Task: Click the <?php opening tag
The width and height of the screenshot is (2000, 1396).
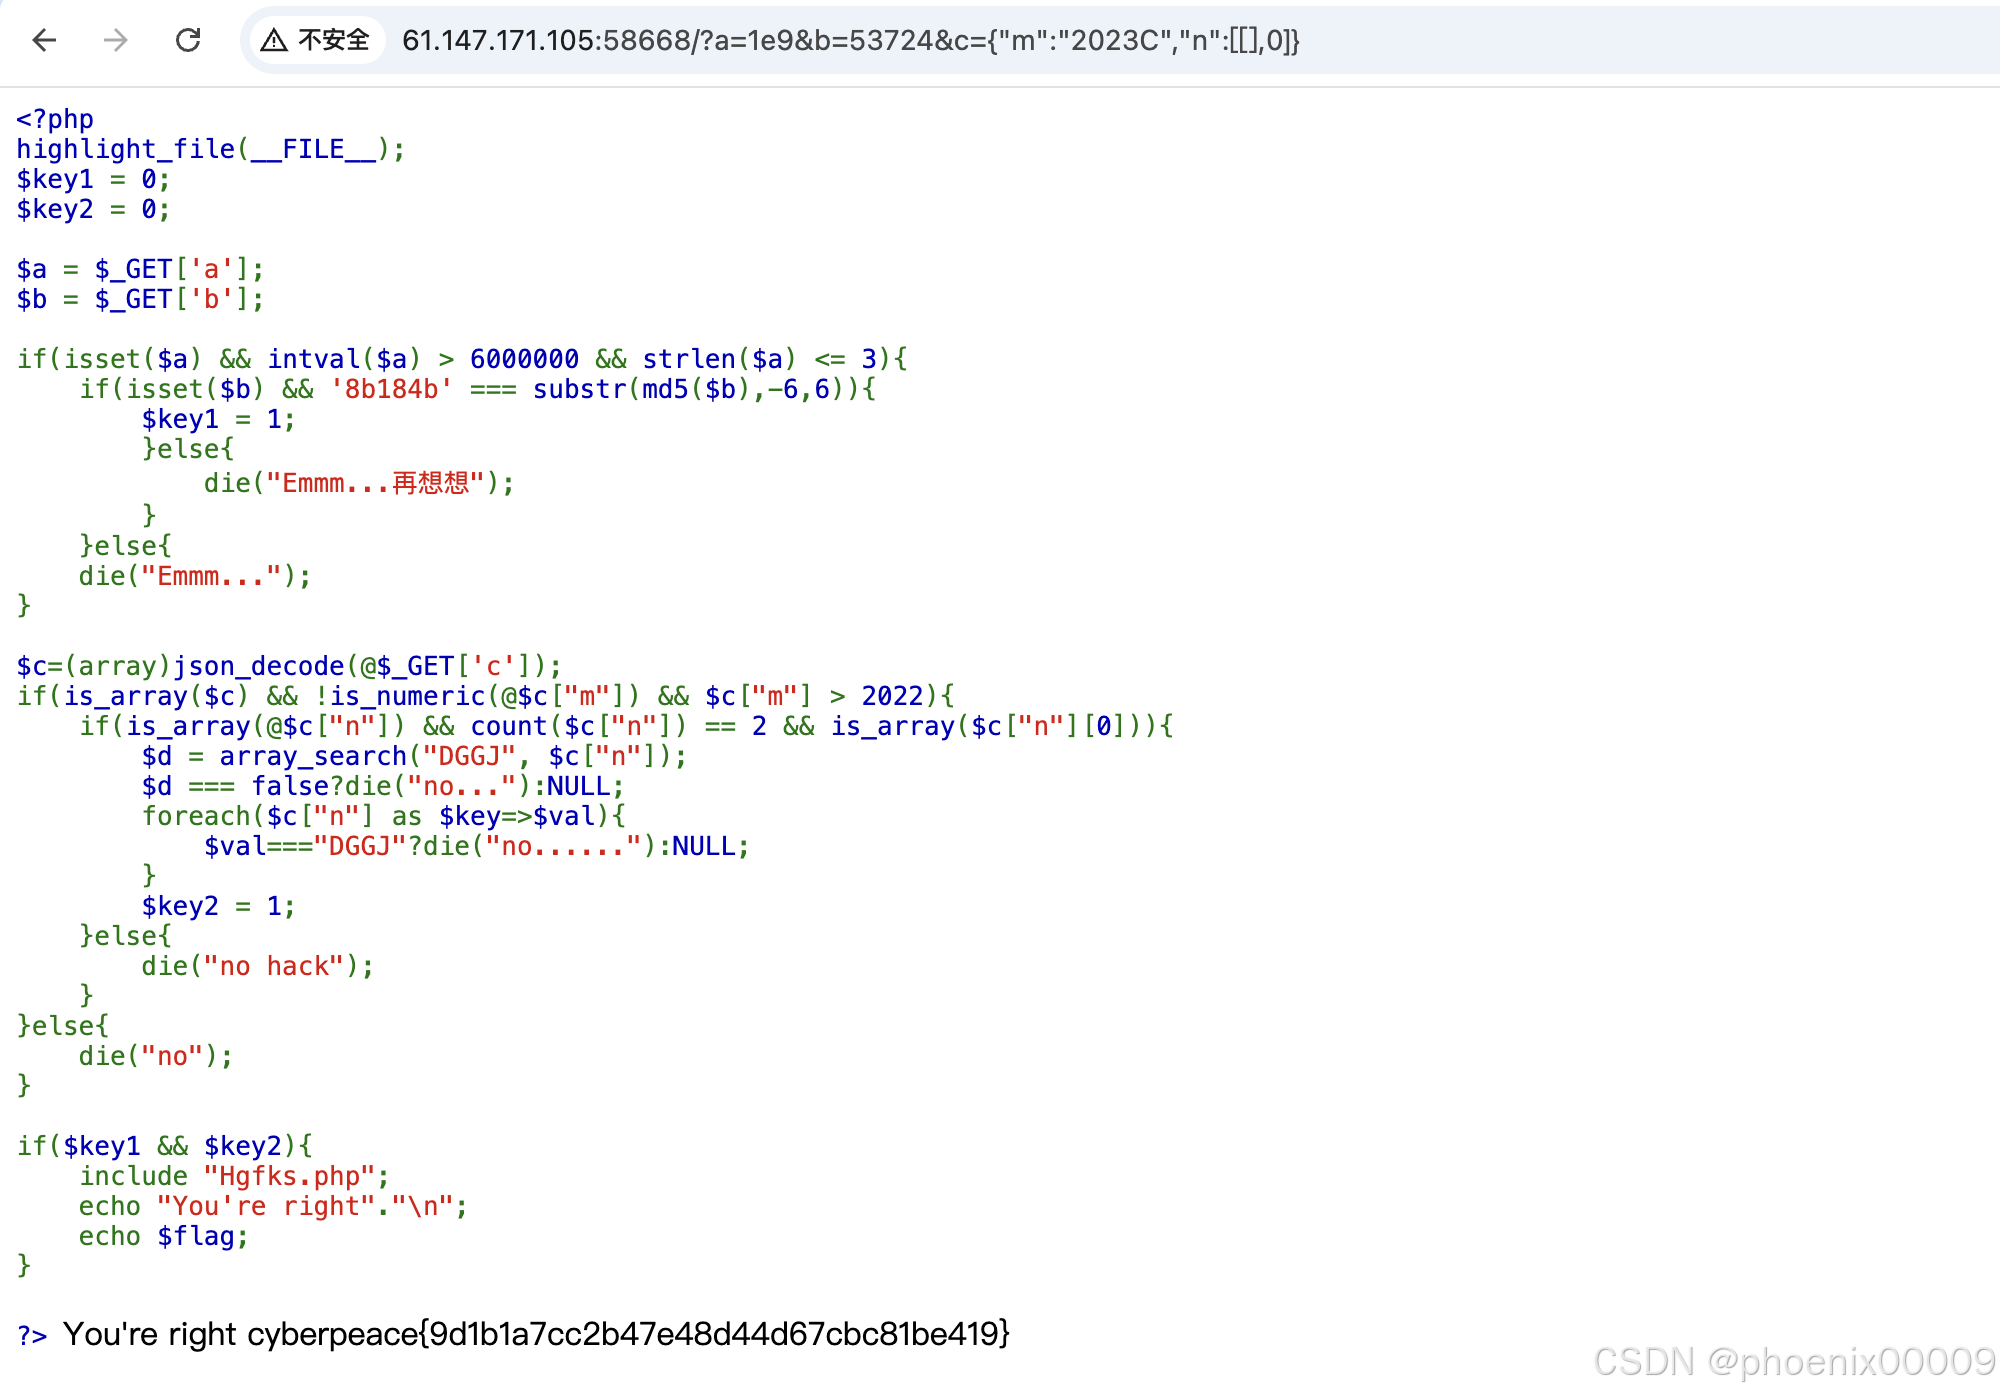Action: (x=55, y=119)
